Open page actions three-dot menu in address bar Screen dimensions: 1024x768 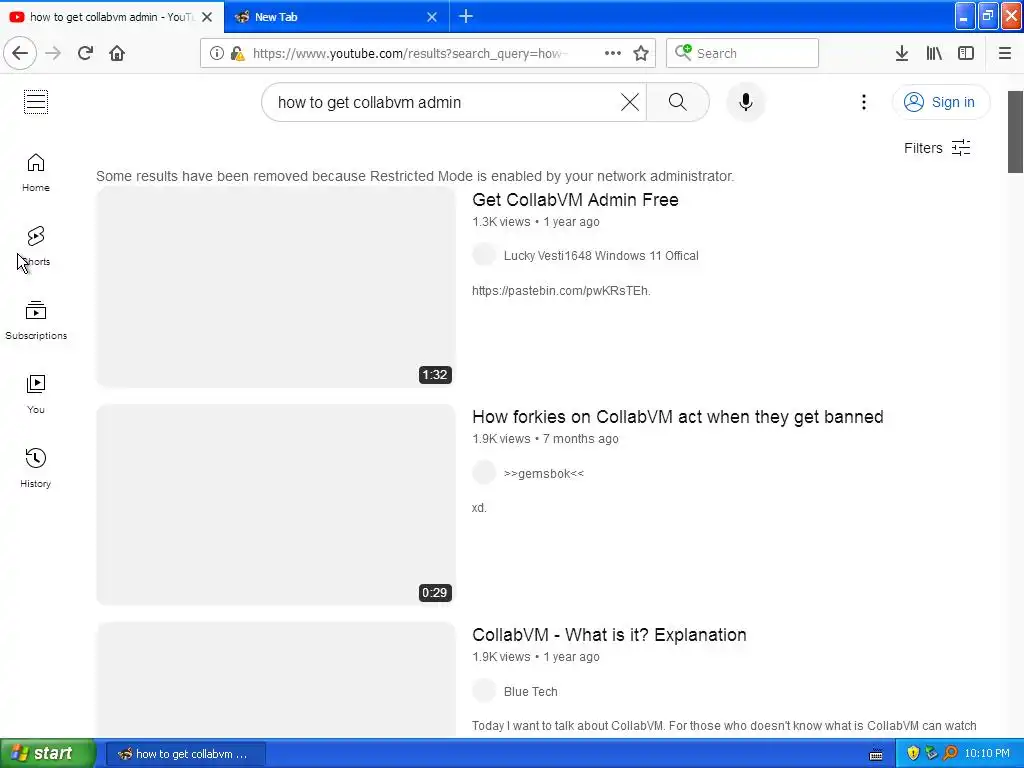[x=613, y=53]
